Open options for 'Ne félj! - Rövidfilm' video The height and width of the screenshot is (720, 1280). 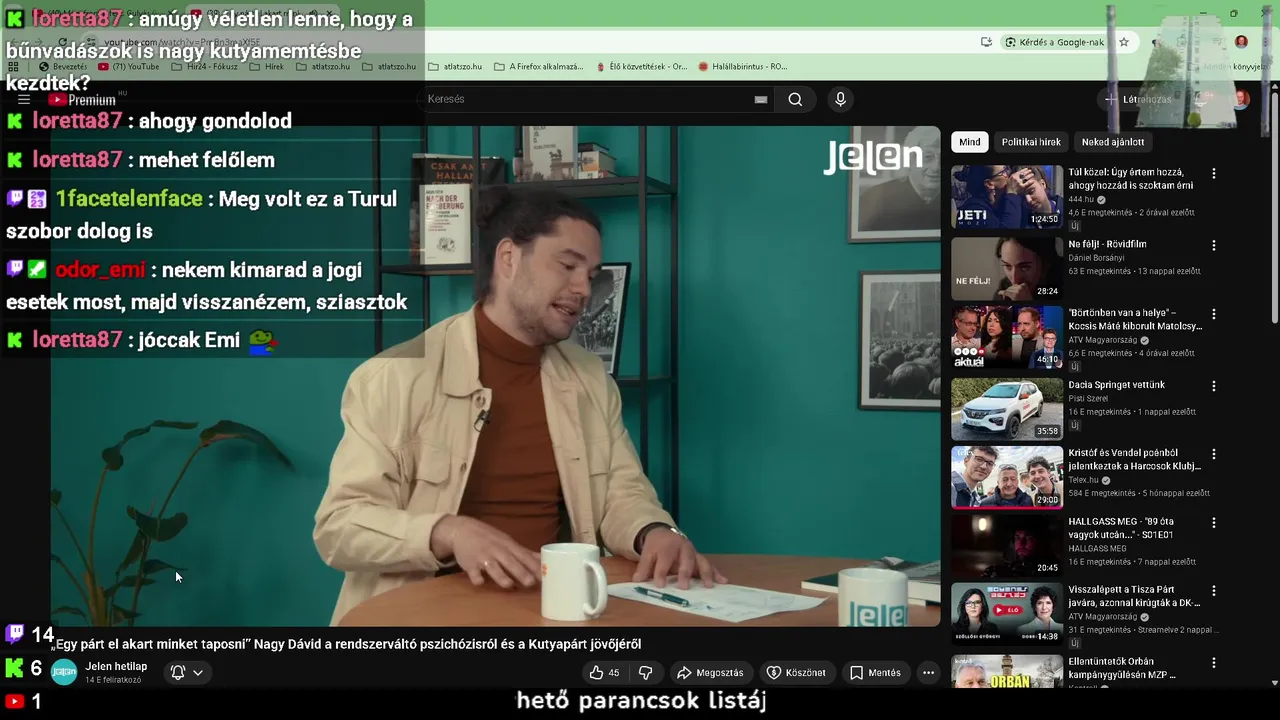[x=1214, y=245]
